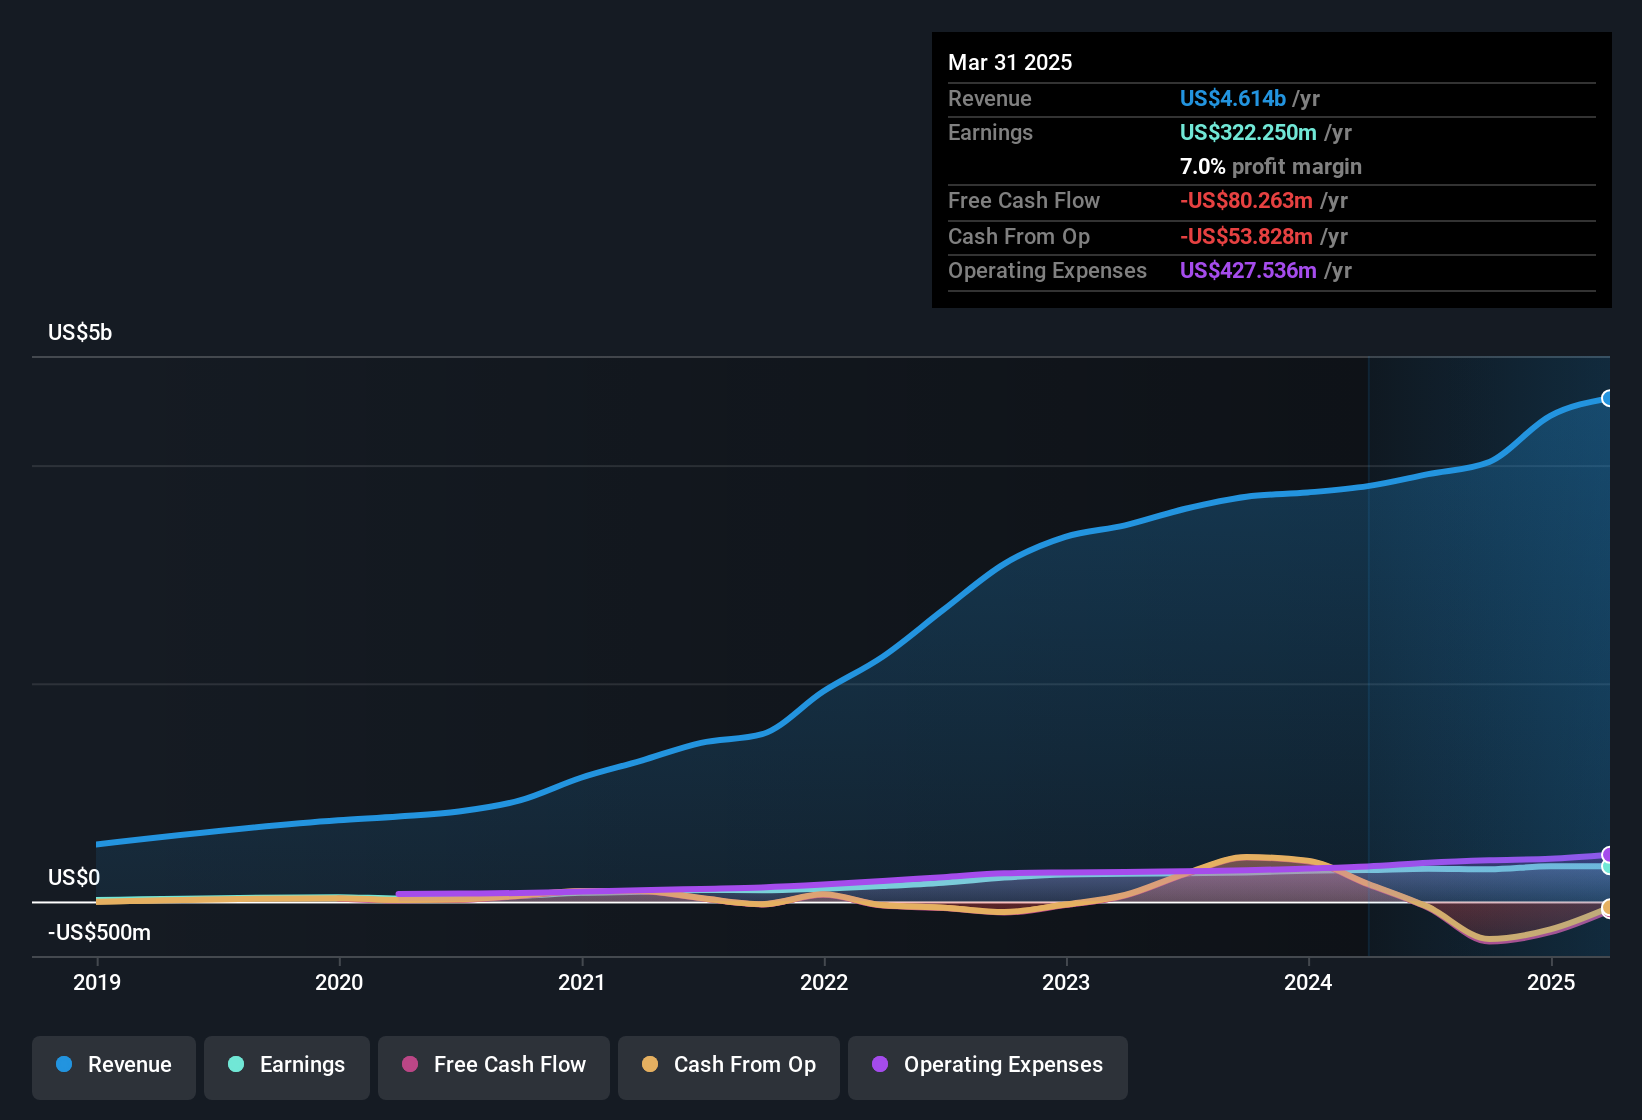Viewport: 1642px width, 1120px height.
Task: Click the US$5b y-axis label
Action: pyautogui.click(x=80, y=333)
